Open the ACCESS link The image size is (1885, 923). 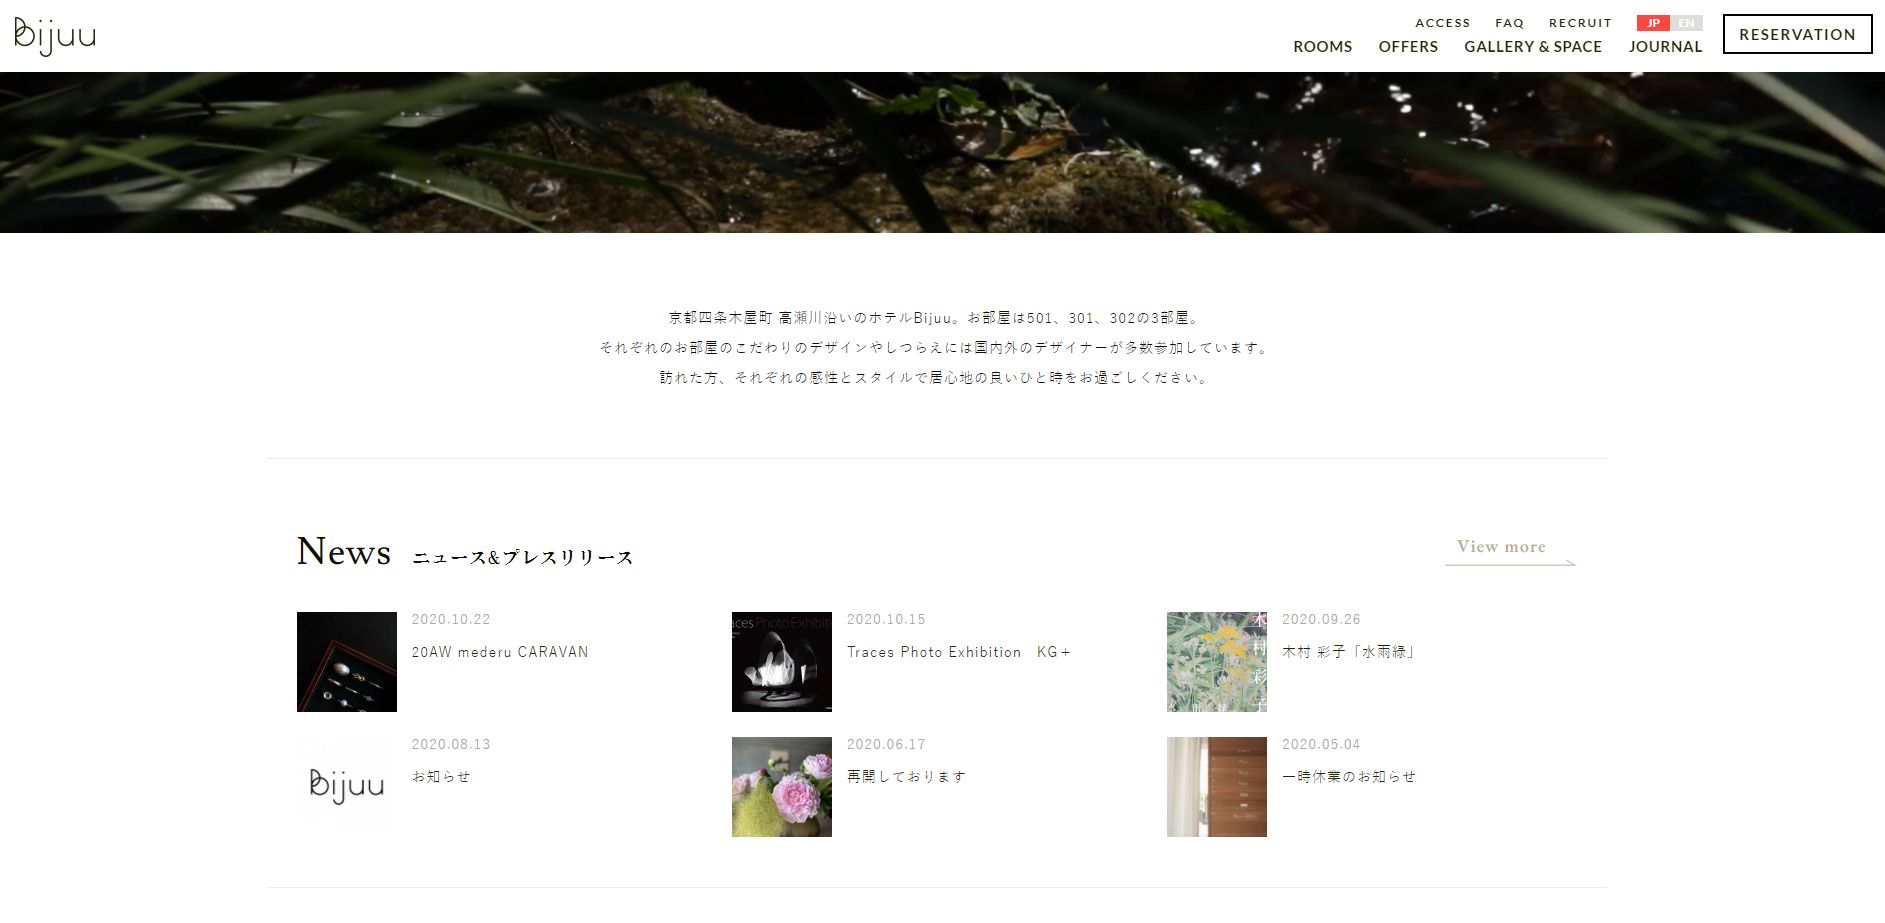tap(1442, 23)
